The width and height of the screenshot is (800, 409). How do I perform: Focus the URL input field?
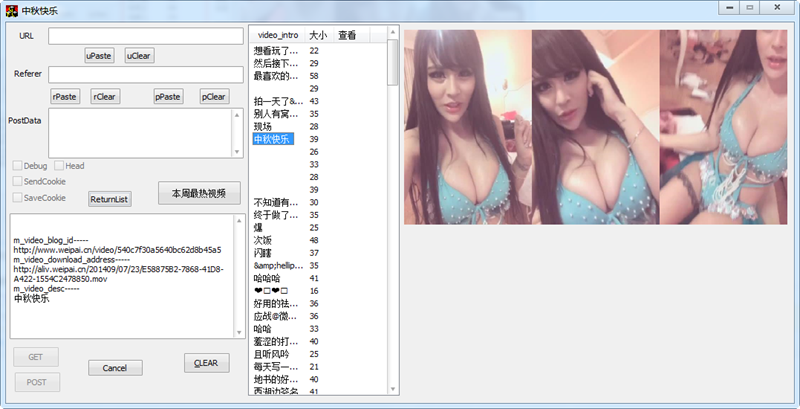coord(146,36)
